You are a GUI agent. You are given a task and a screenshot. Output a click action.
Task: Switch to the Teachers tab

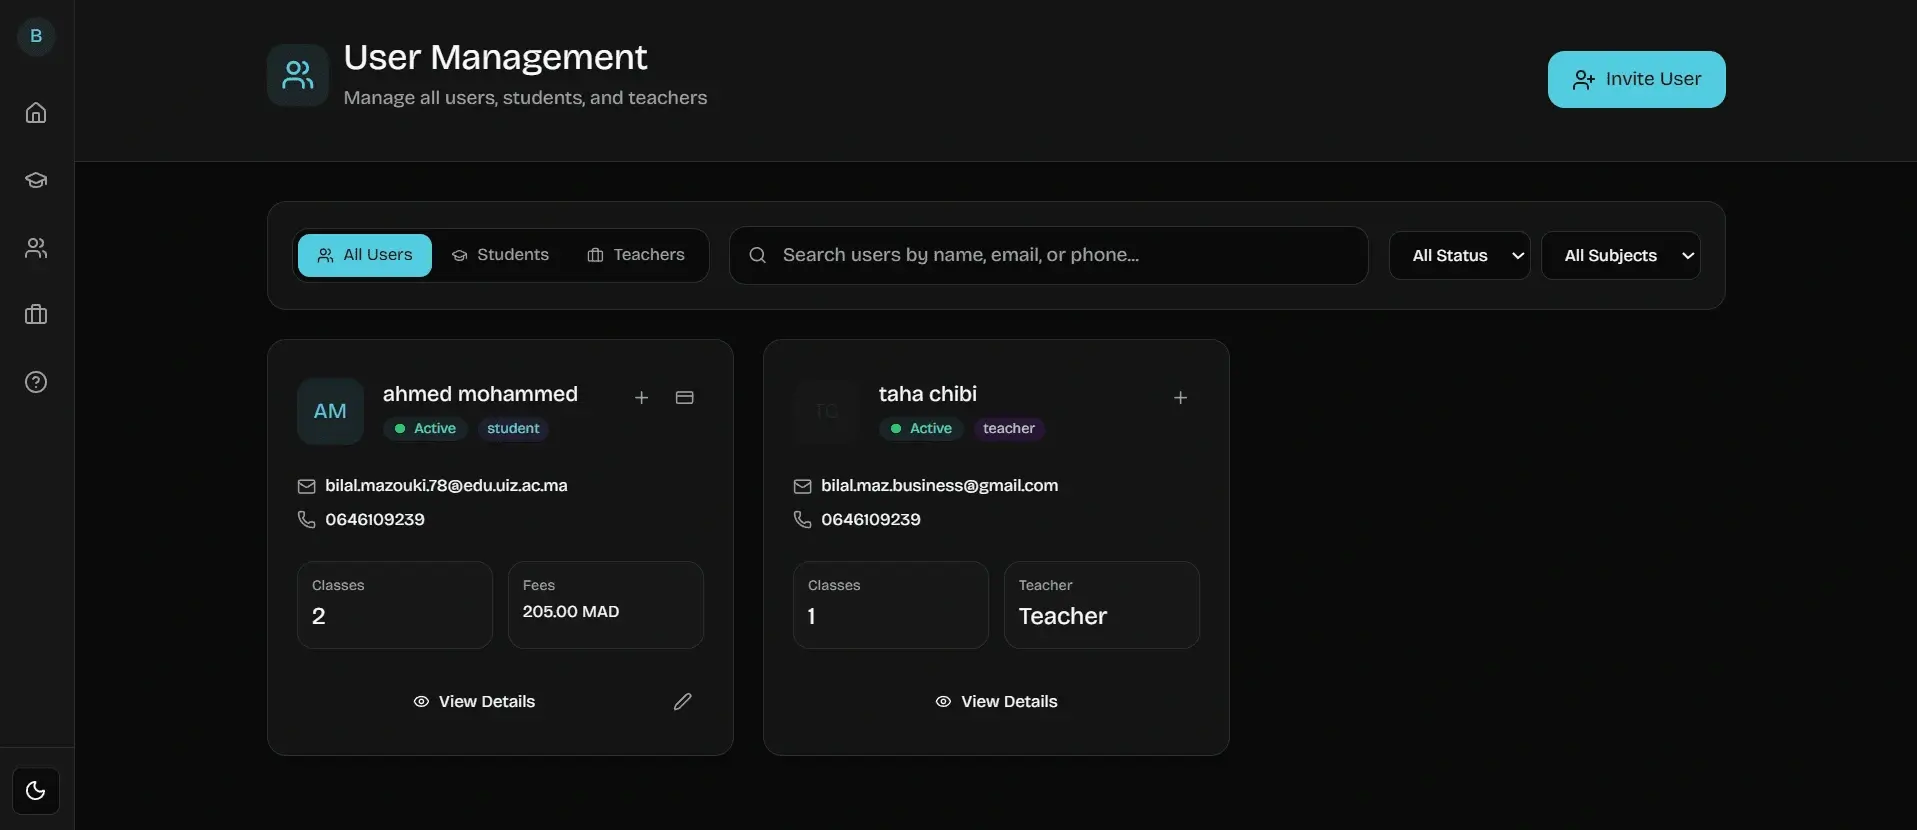(x=636, y=255)
